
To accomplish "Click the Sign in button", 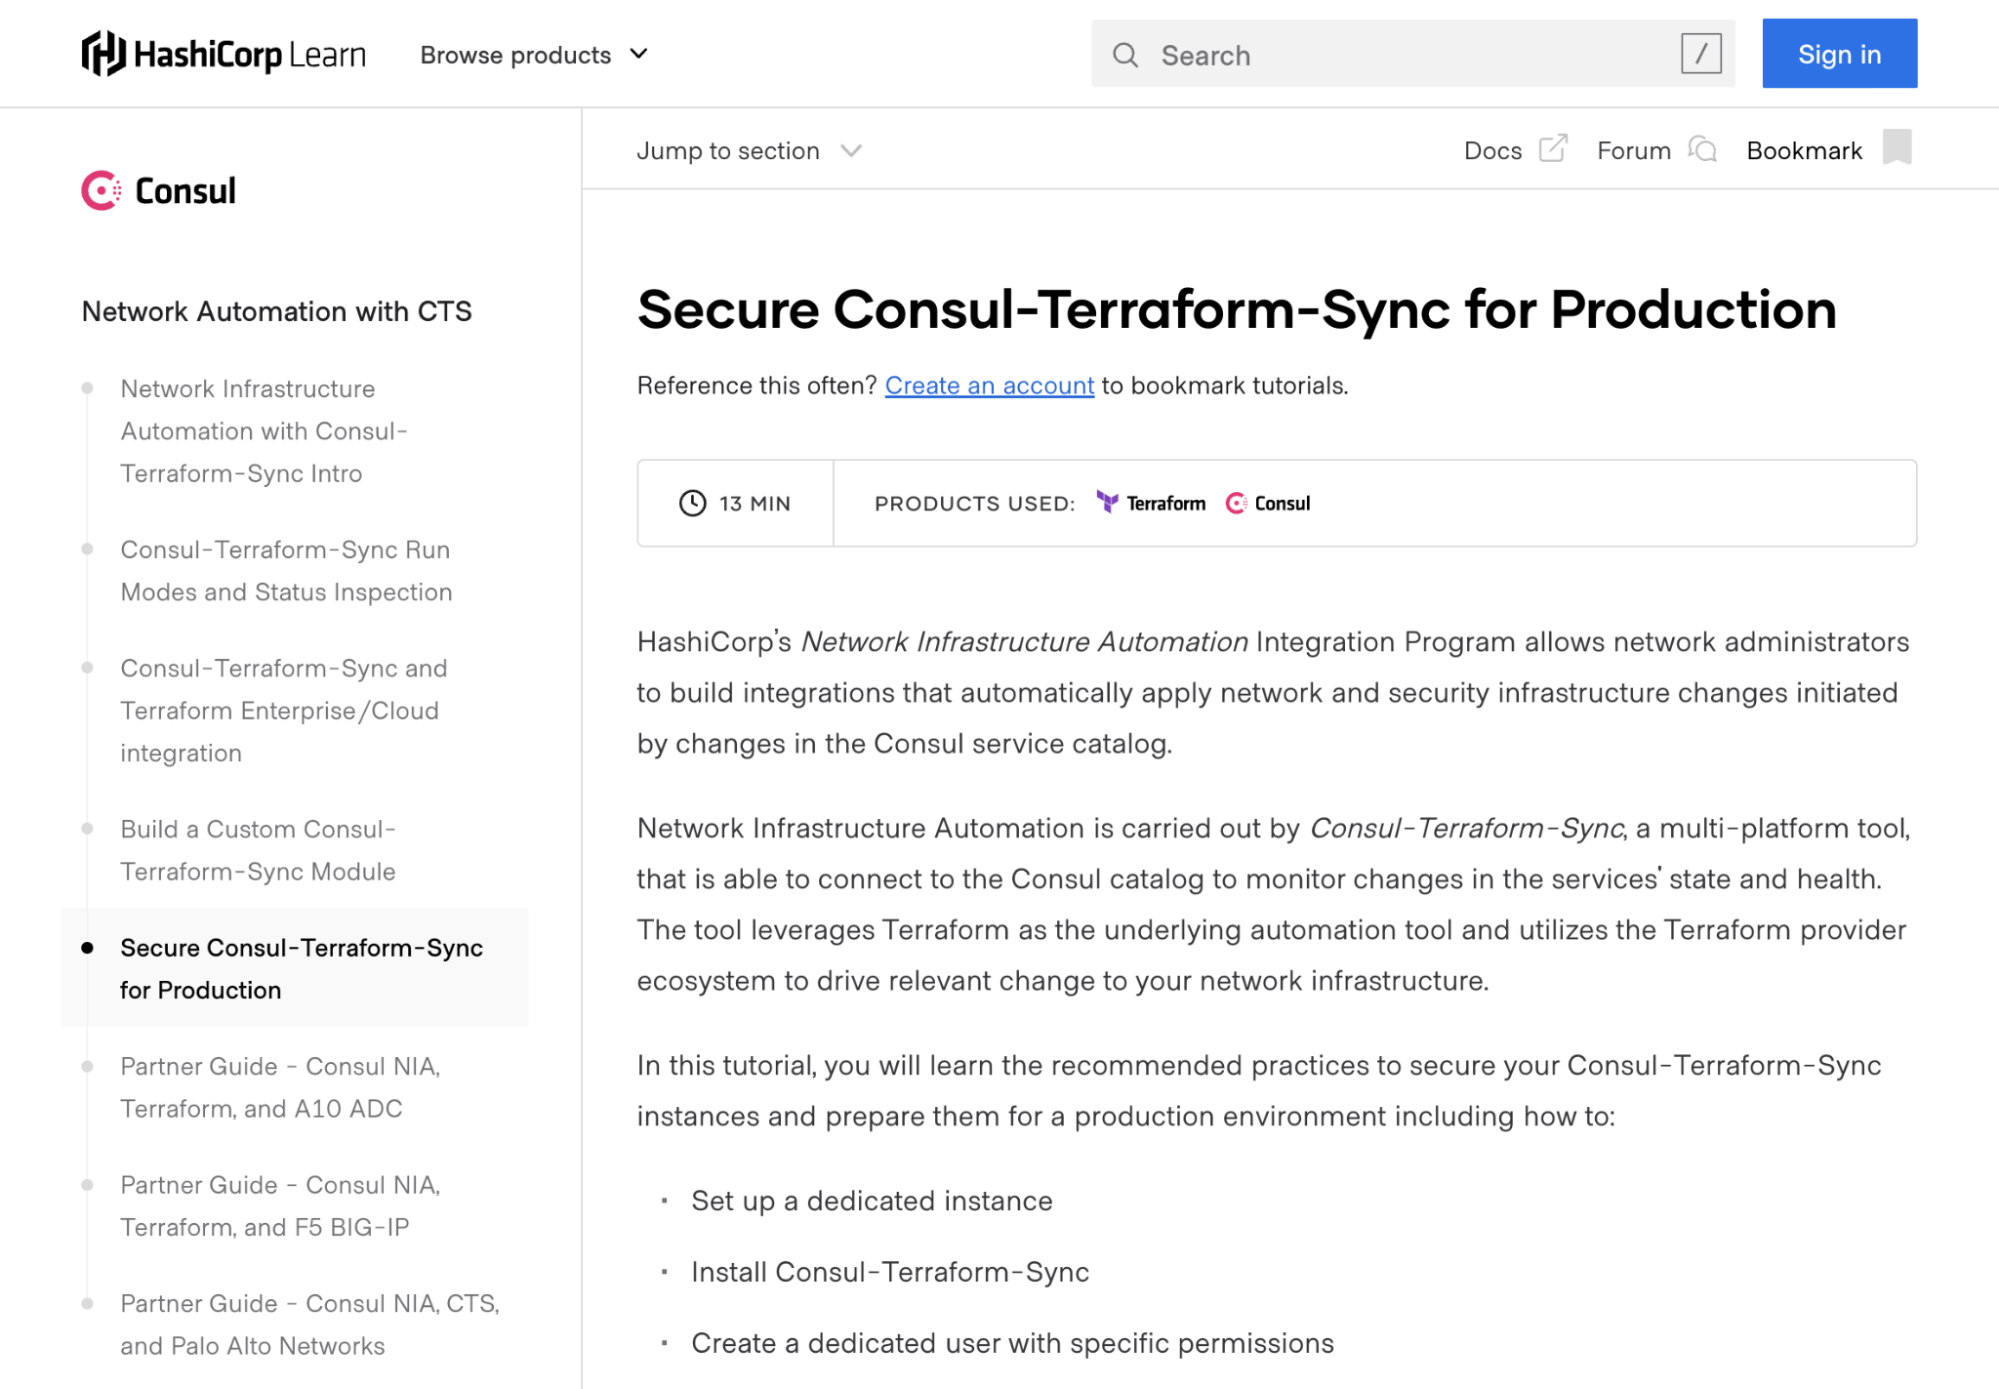I will click(1839, 54).
